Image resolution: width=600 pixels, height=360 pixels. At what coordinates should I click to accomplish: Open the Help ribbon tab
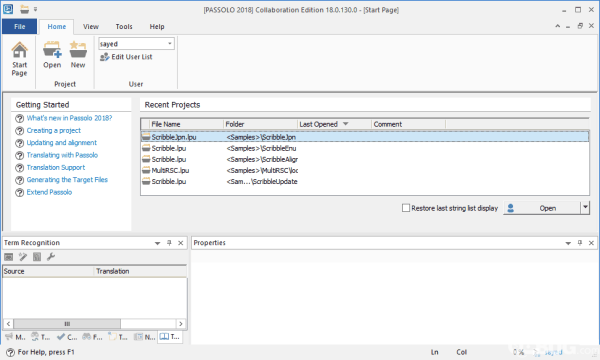tap(157, 26)
